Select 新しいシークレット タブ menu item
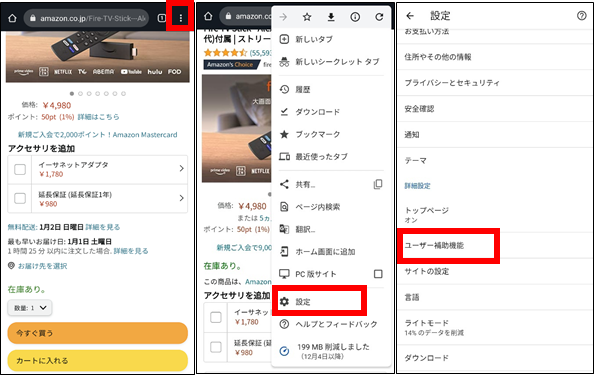The height and width of the screenshot is (375, 594). click(x=331, y=61)
